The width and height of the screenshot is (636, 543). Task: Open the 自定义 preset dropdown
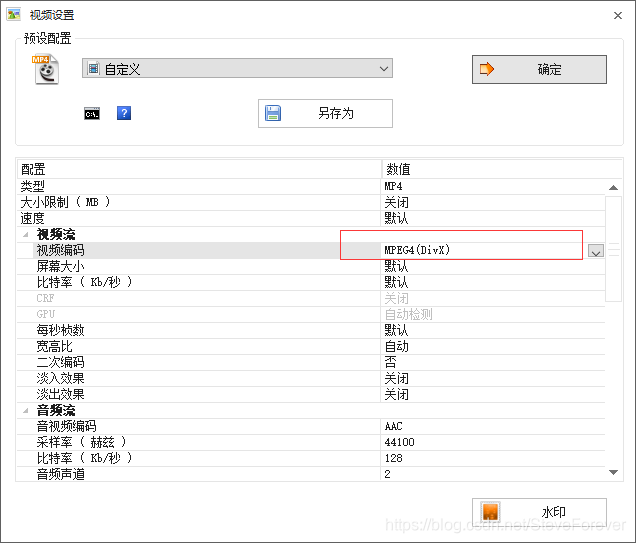(x=237, y=69)
